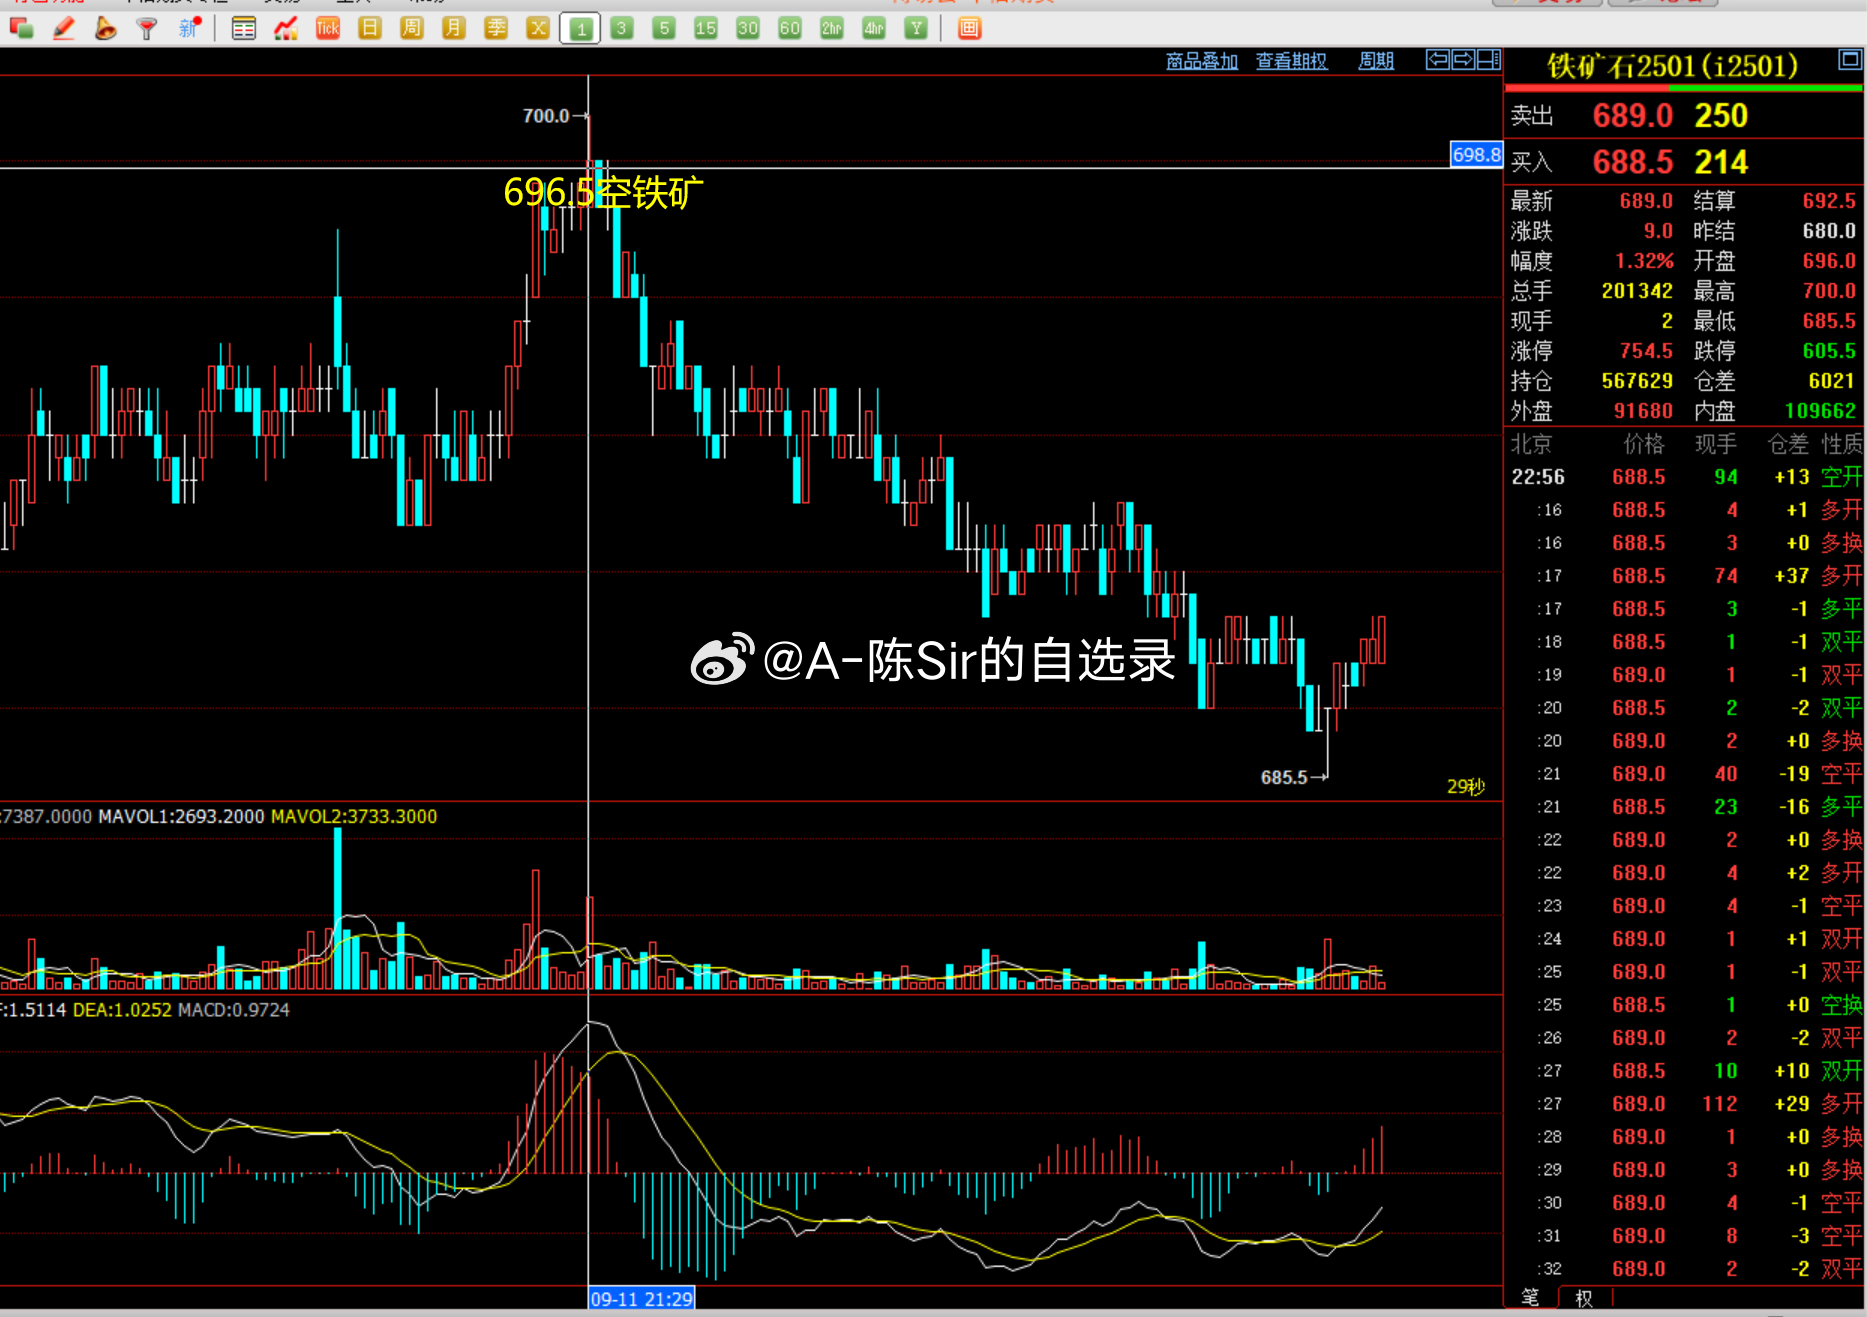The image size is (1867, 1317).
Task: Toggle the side panel layout icon
Action: (1489, 60)
